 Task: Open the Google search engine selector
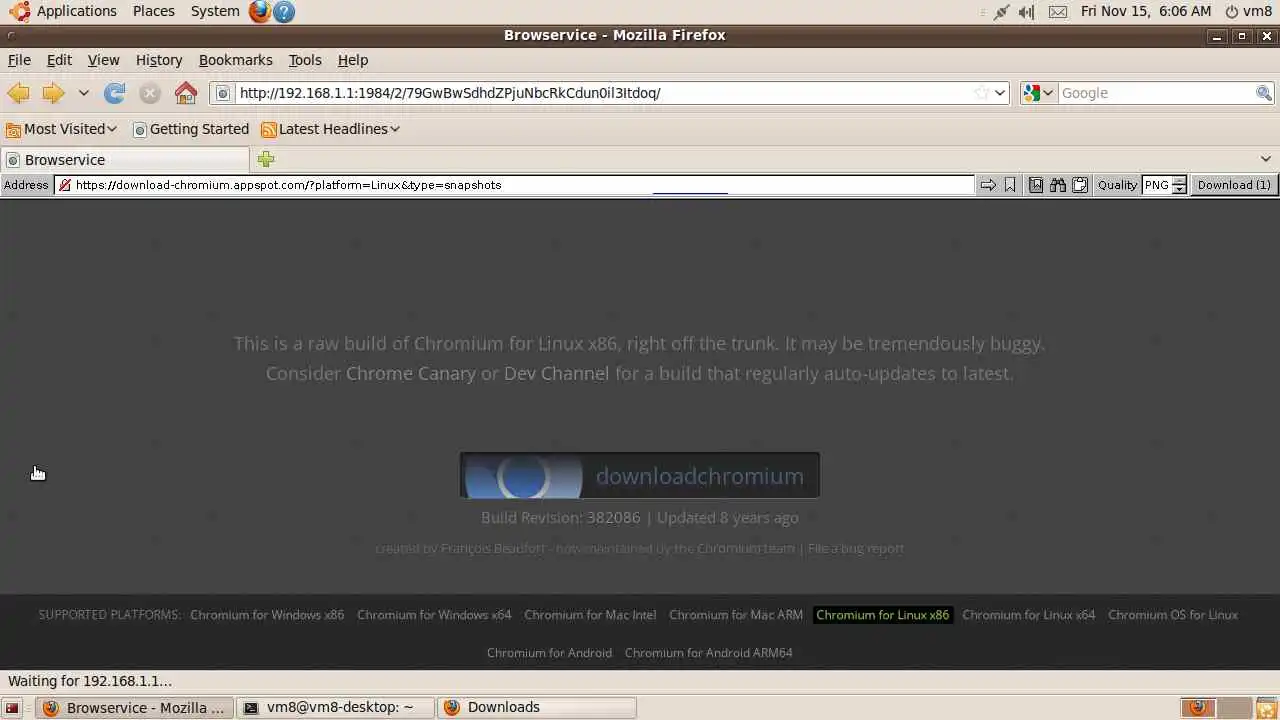coord(1039,93)
